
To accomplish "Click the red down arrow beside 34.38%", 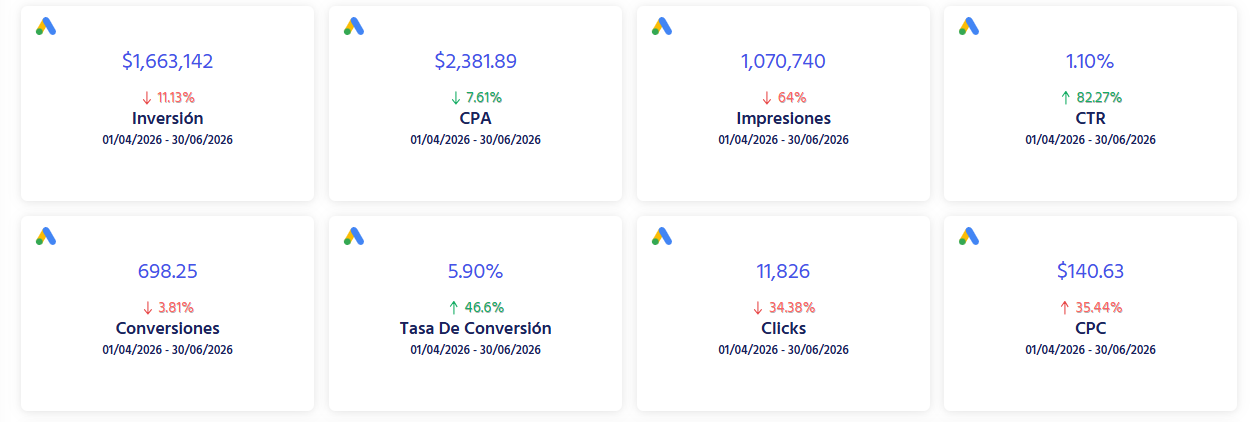I will point(758,308).
